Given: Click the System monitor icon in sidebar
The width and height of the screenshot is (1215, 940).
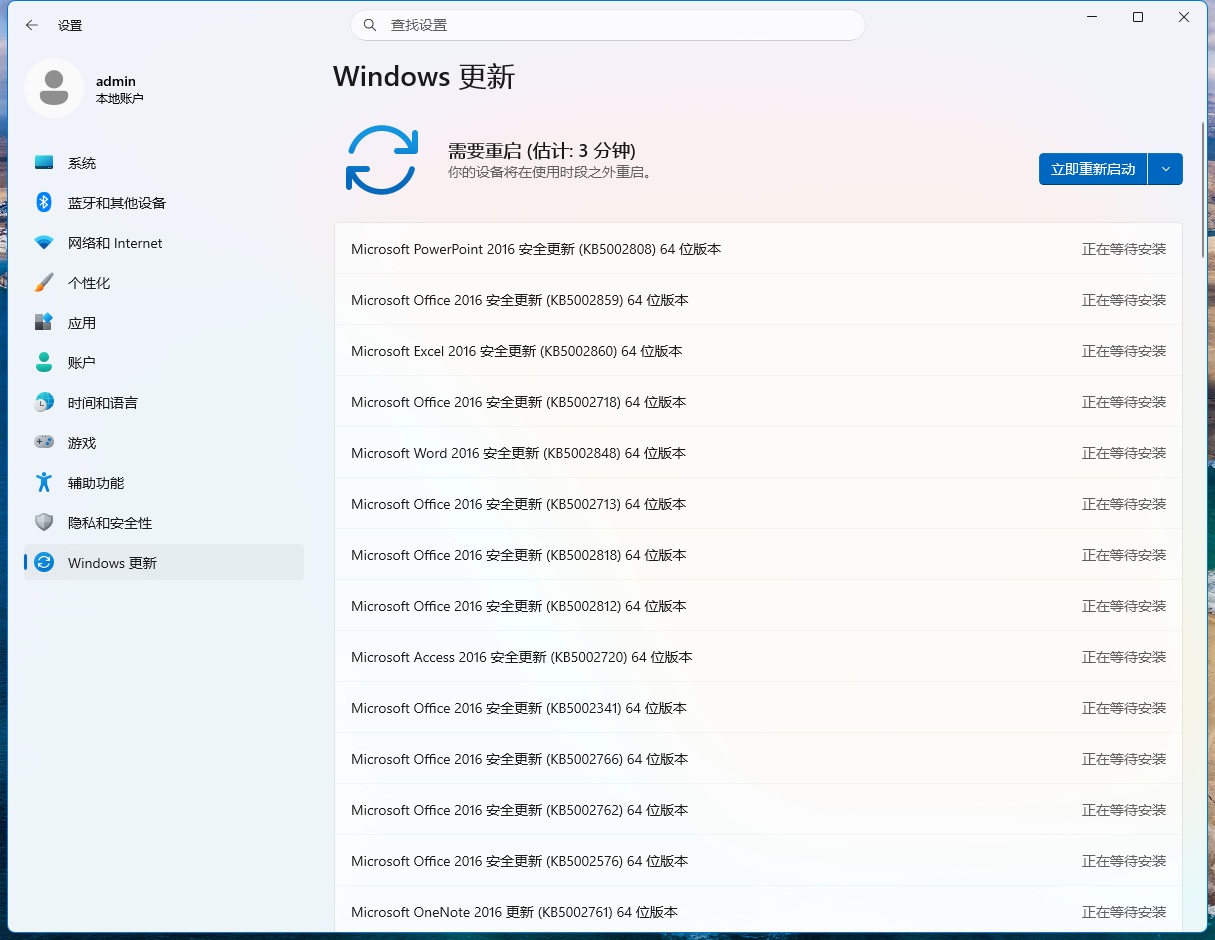Looking at the screenshot, I should pos(44,163).
